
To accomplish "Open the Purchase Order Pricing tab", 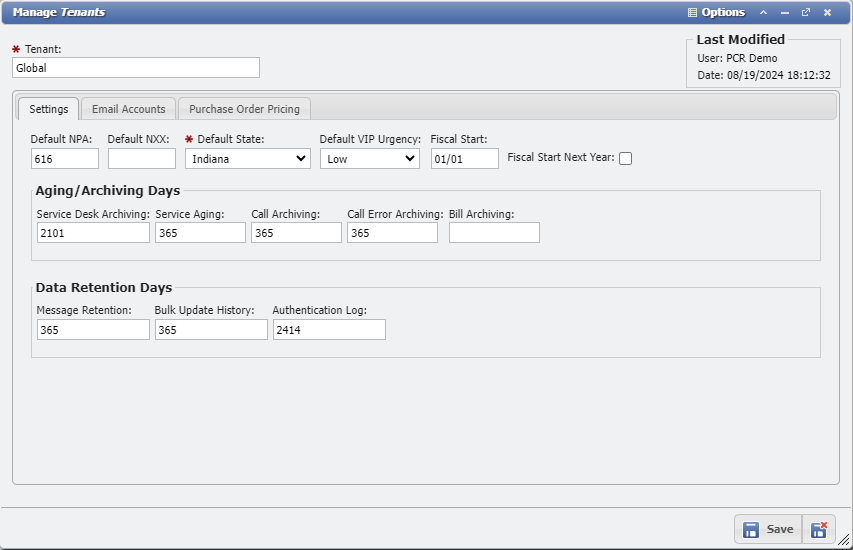I will 246,109.
